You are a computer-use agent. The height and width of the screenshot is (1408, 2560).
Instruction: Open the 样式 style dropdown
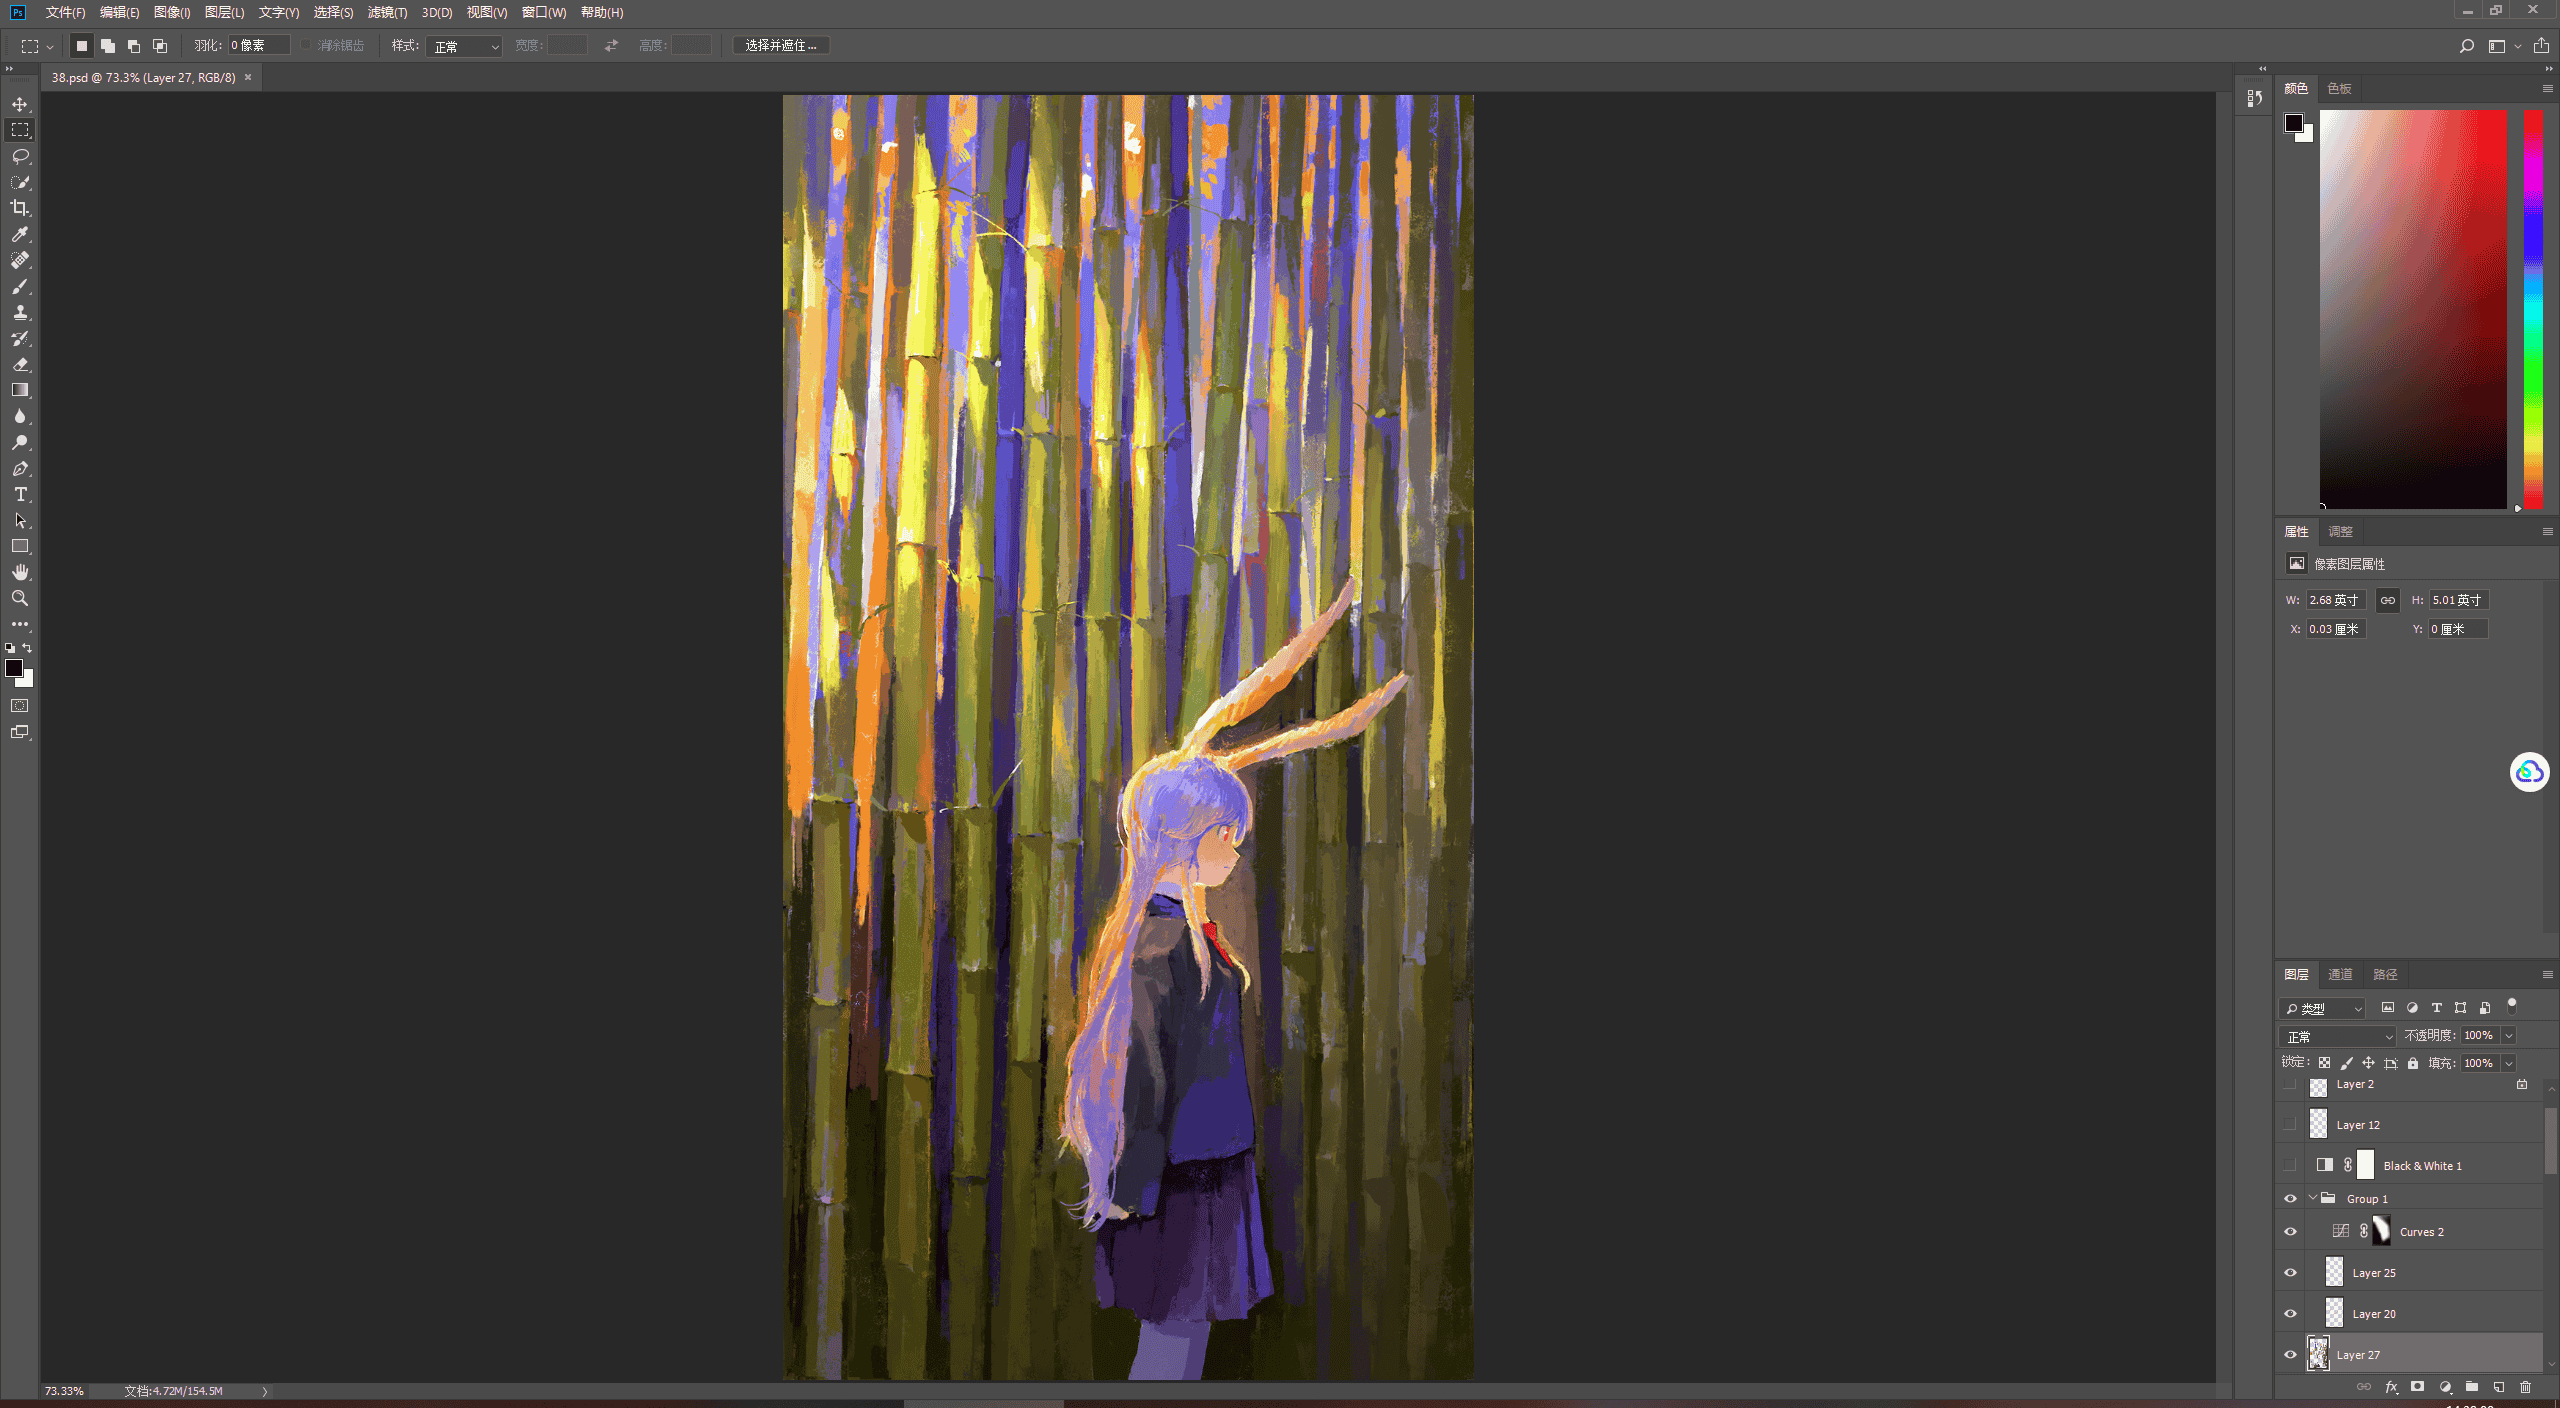[x=464, y=46]
